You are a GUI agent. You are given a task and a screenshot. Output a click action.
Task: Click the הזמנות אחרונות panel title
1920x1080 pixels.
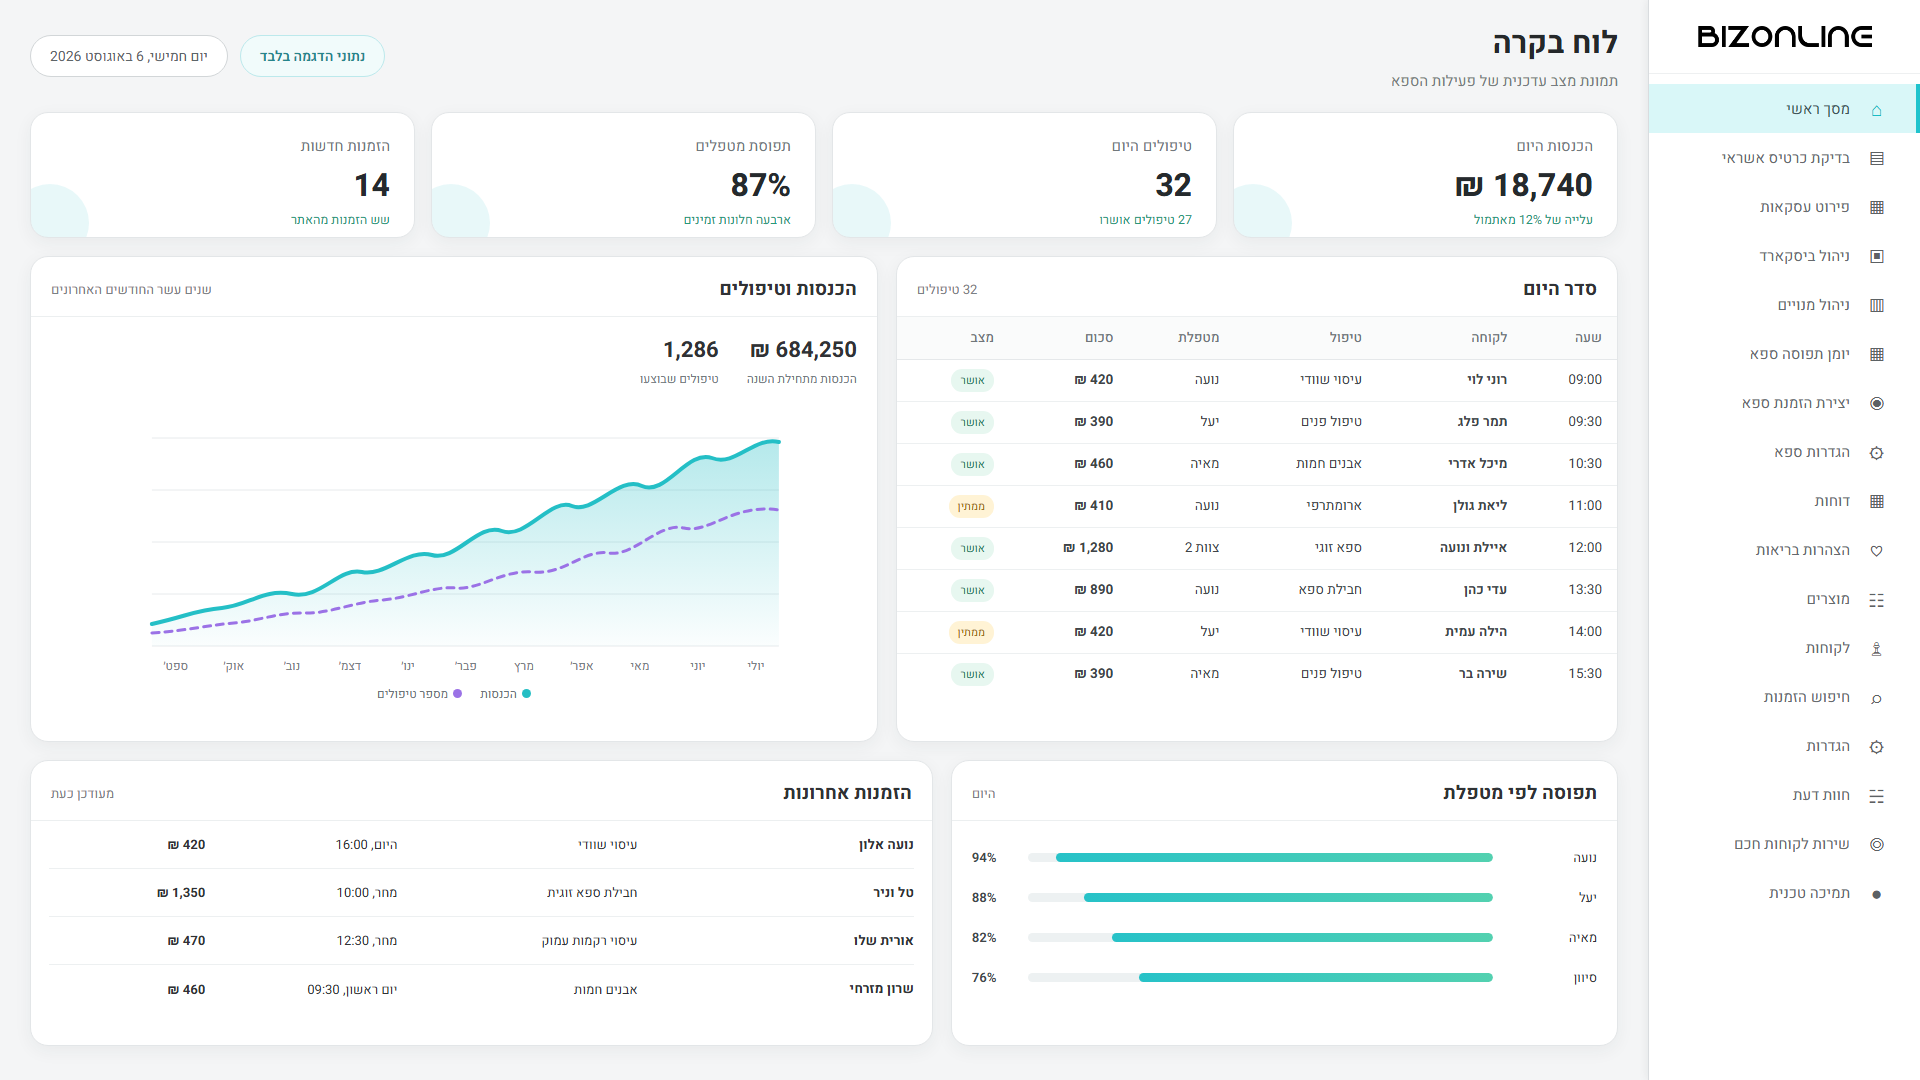847,793
